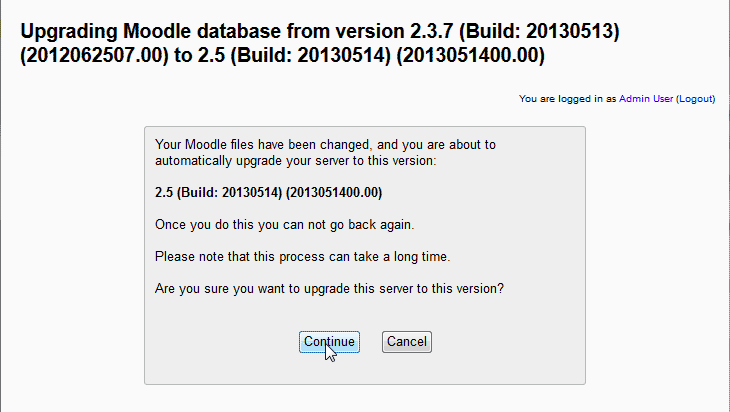Click the Continue button
The width and height of the screenshot is (730, 412).
coord(329,341)
